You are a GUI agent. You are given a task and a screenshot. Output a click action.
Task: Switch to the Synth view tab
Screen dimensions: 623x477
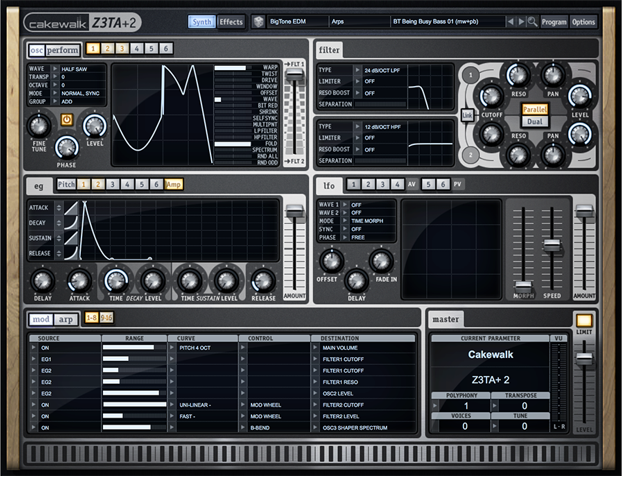202,22
